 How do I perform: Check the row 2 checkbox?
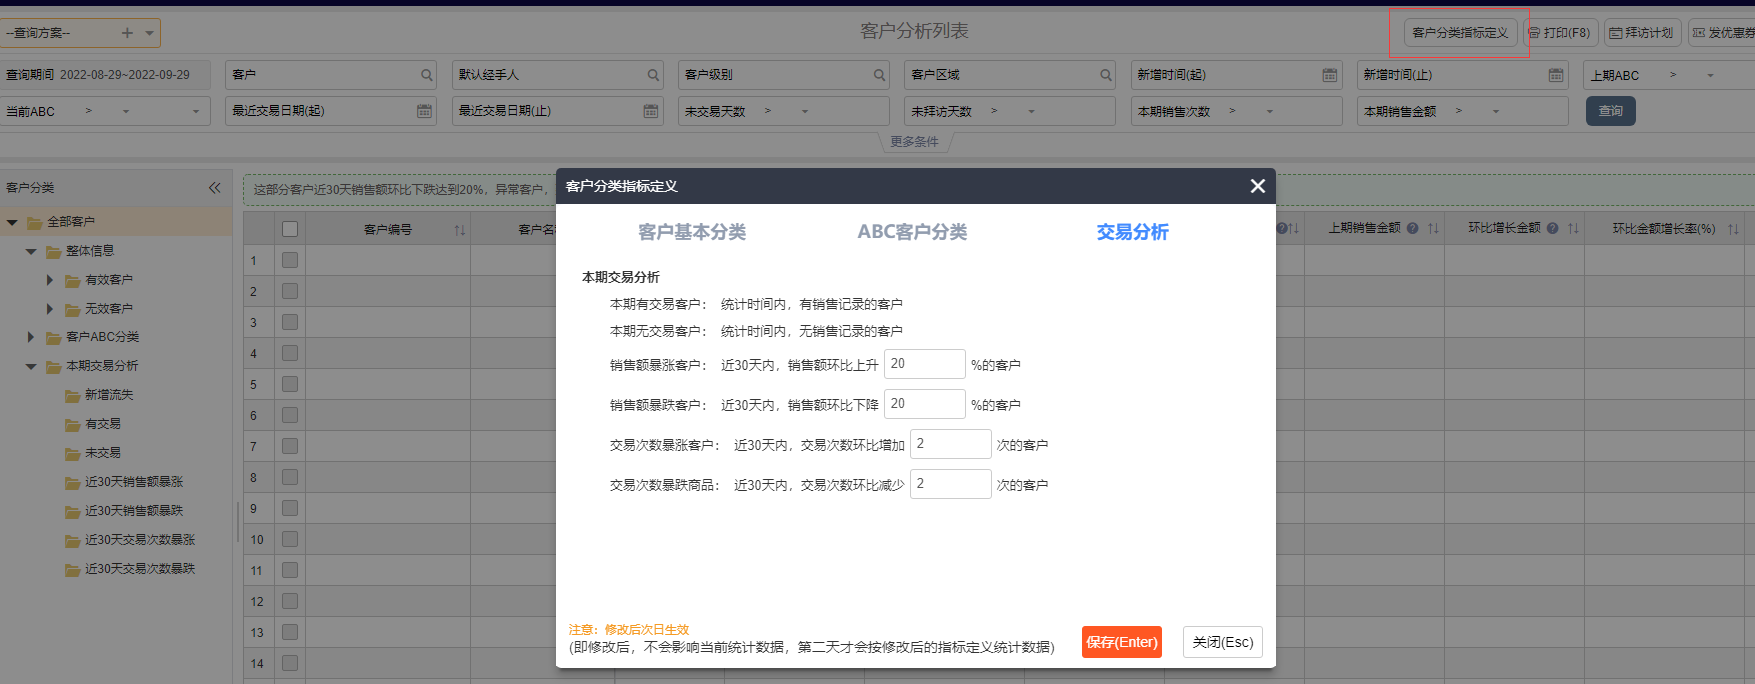tap(290, 291)
